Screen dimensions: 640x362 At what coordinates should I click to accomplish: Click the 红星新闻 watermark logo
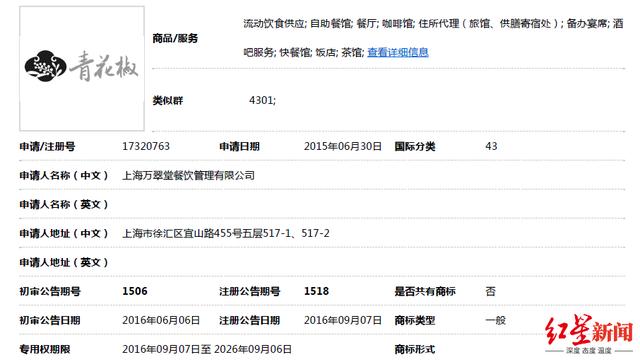point(589,333)
